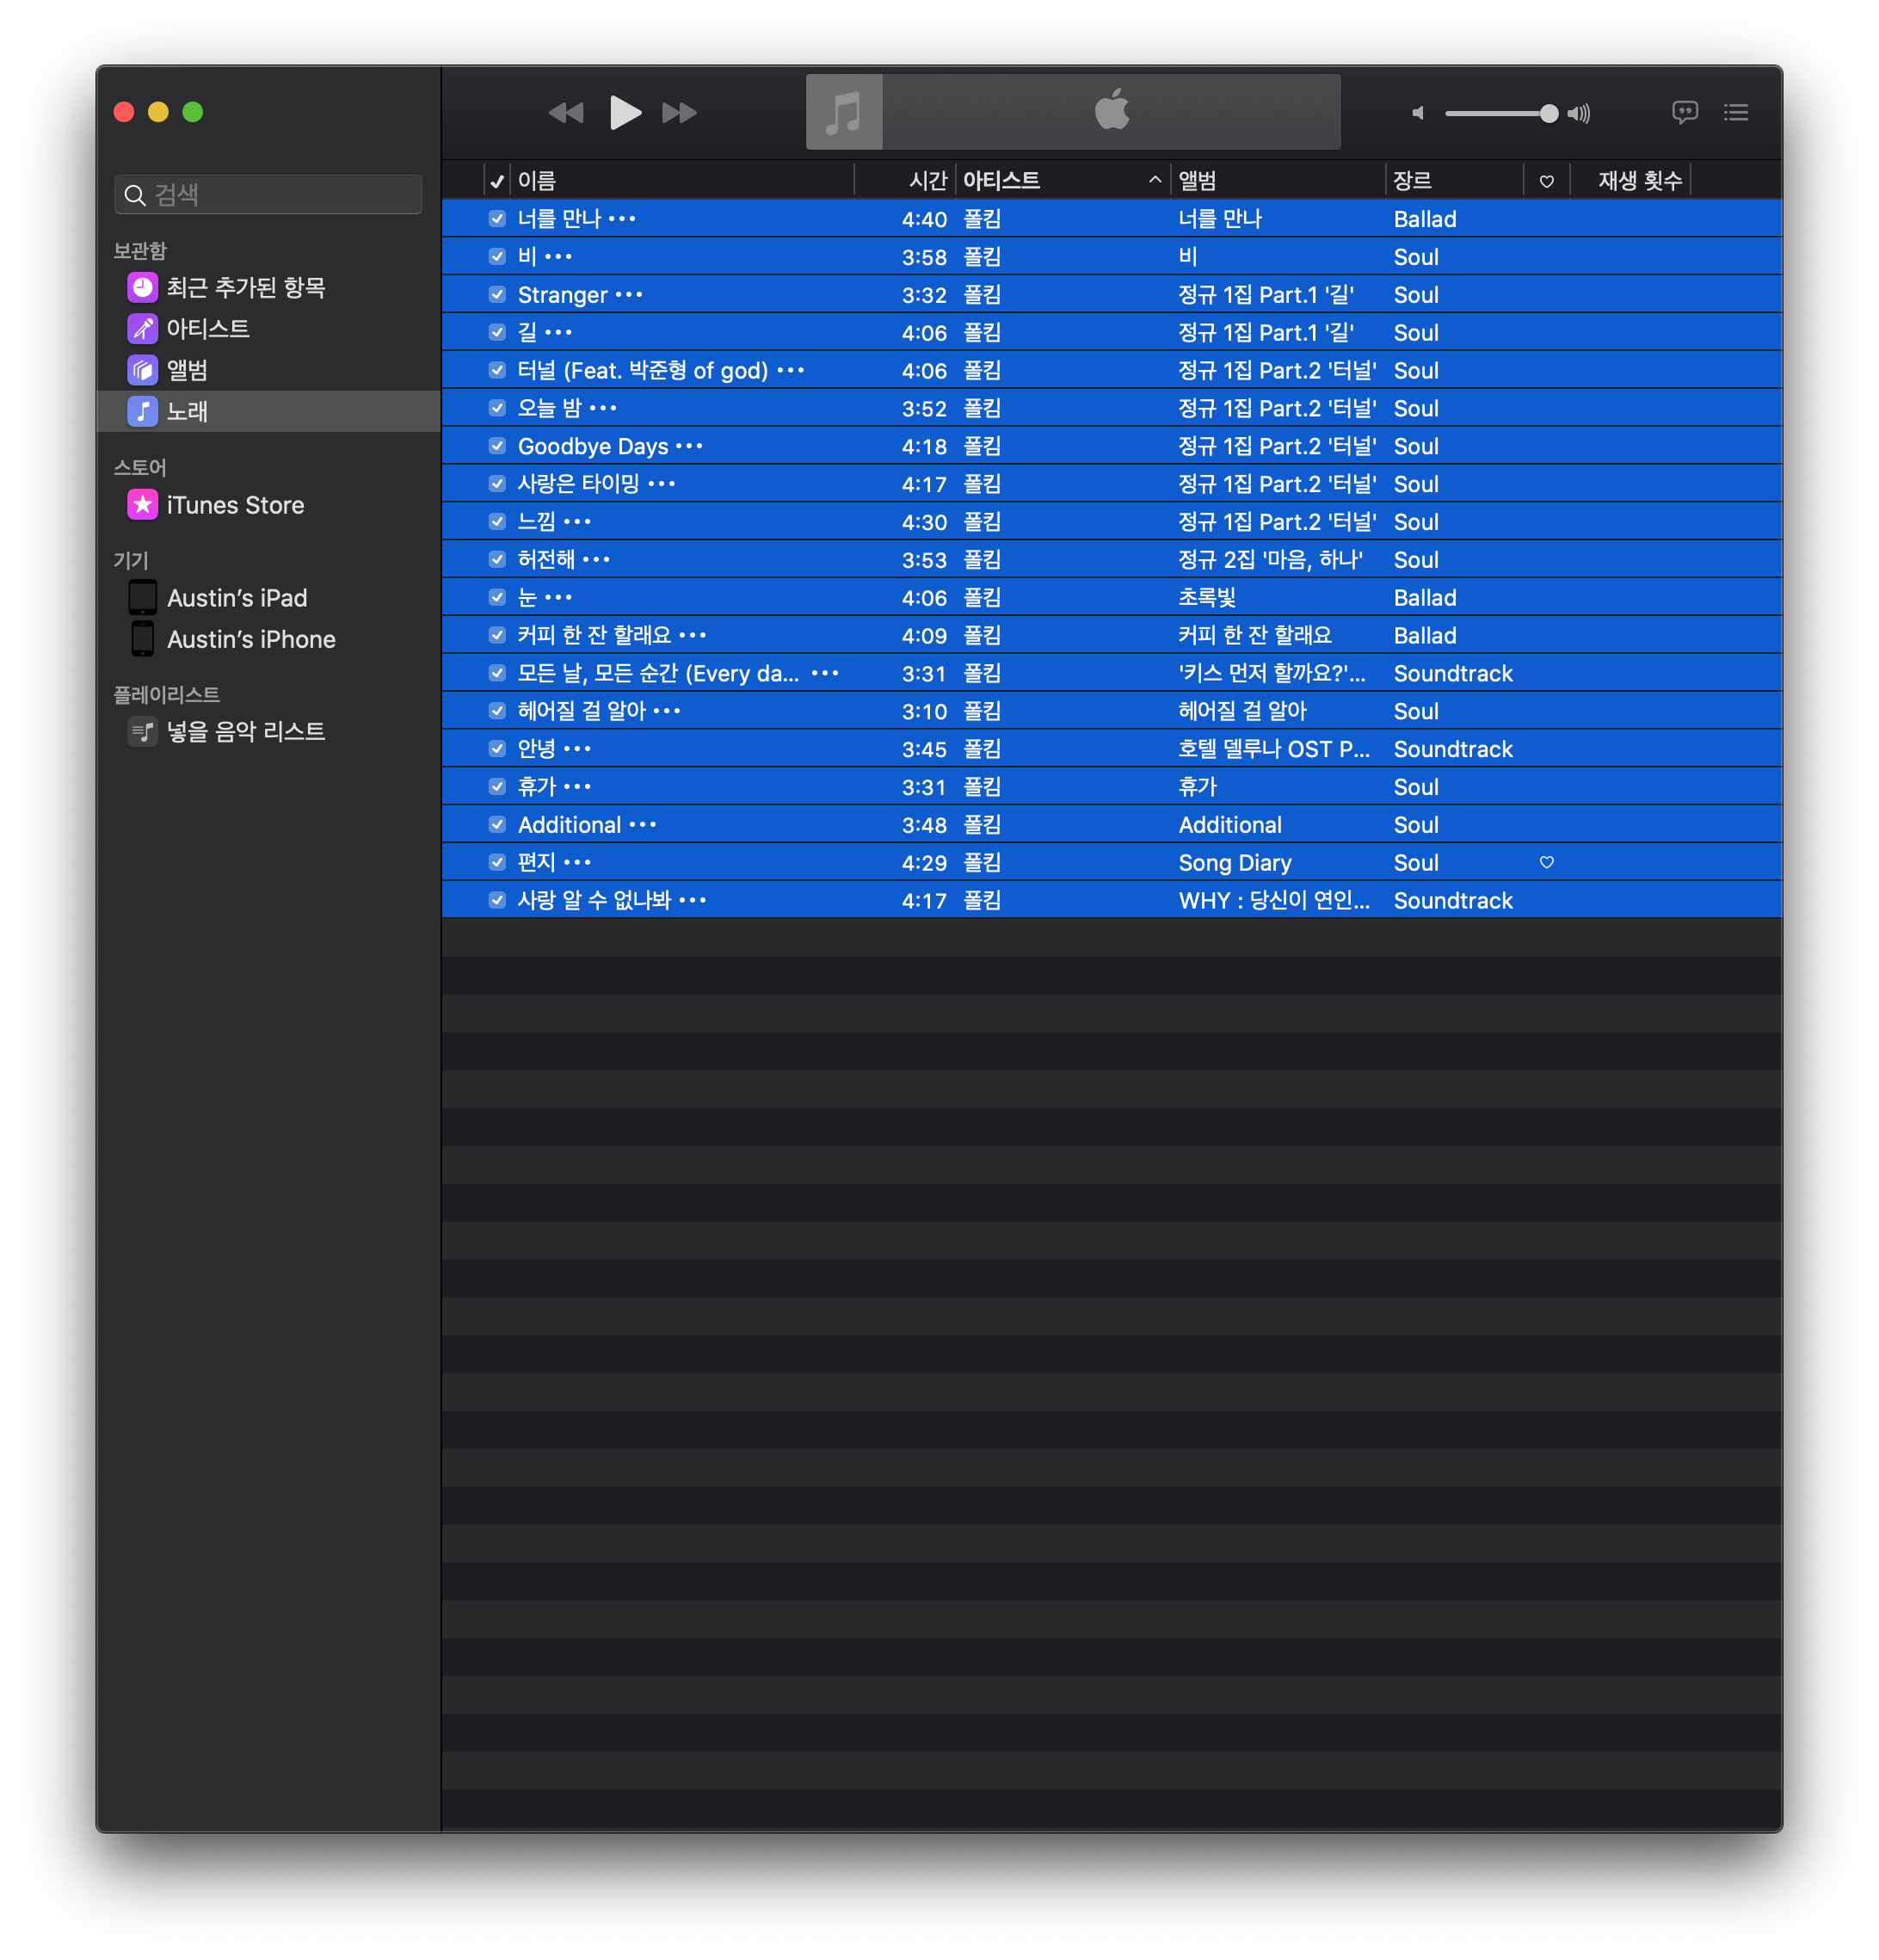
Task: Select Austin's iPhone device
Action: (x=251, y=639)
